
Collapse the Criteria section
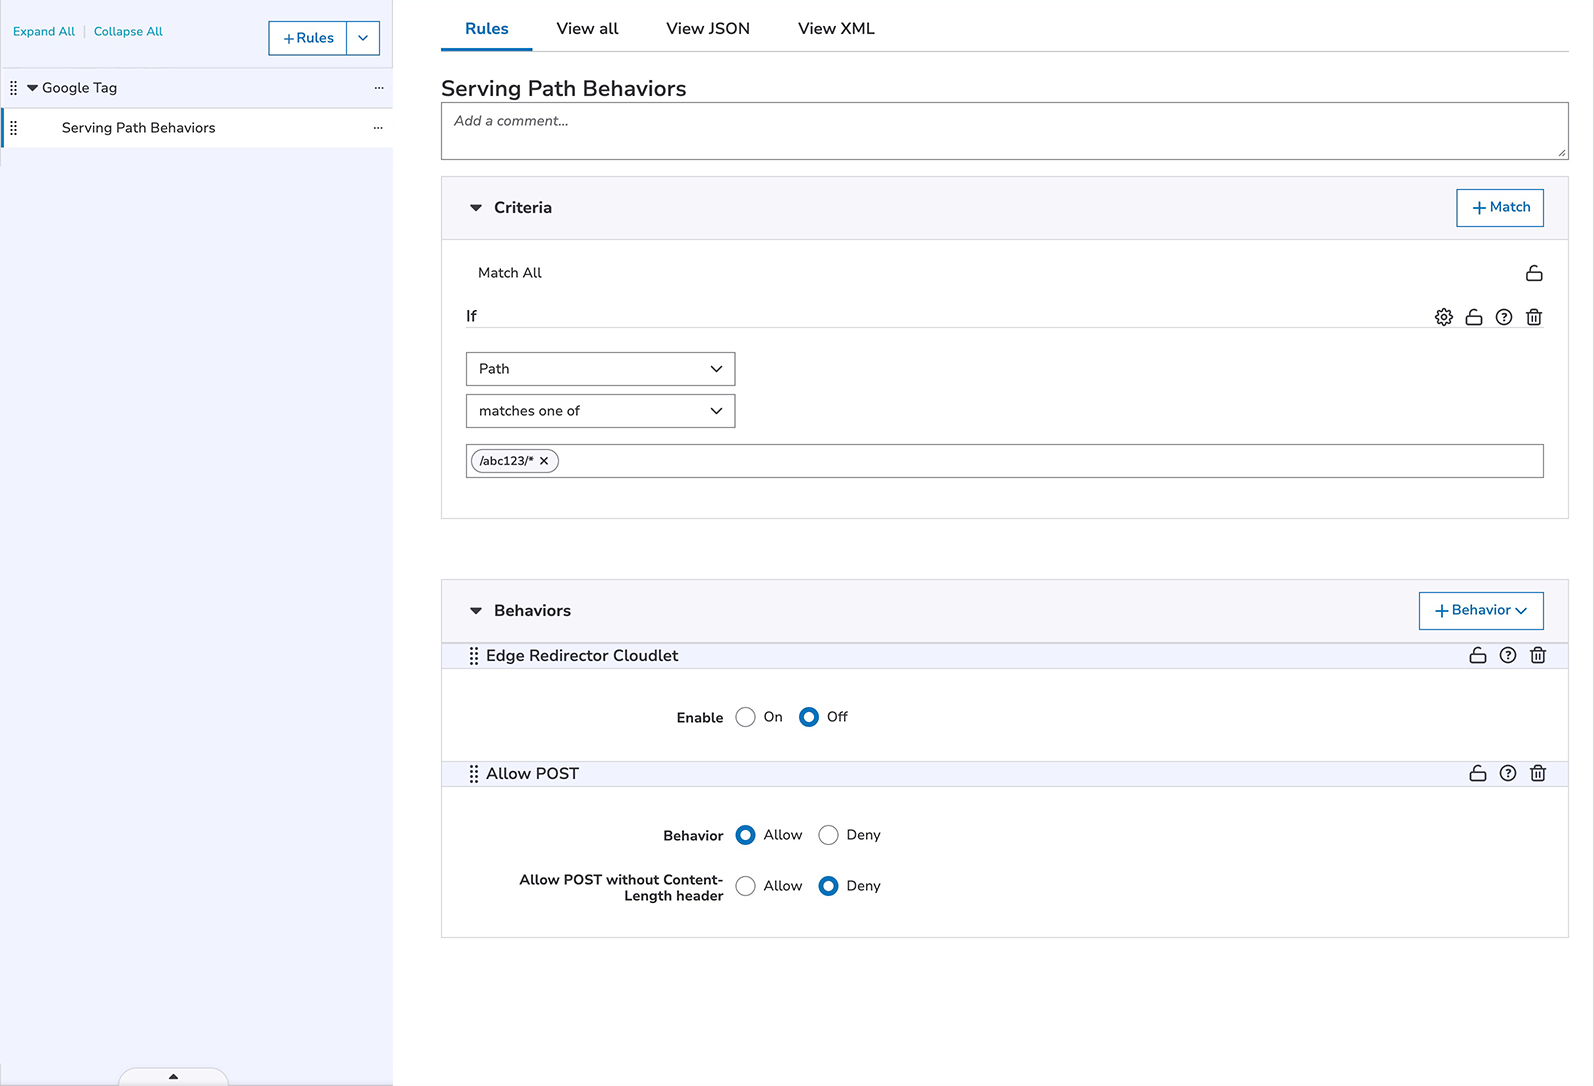(476, 208)
